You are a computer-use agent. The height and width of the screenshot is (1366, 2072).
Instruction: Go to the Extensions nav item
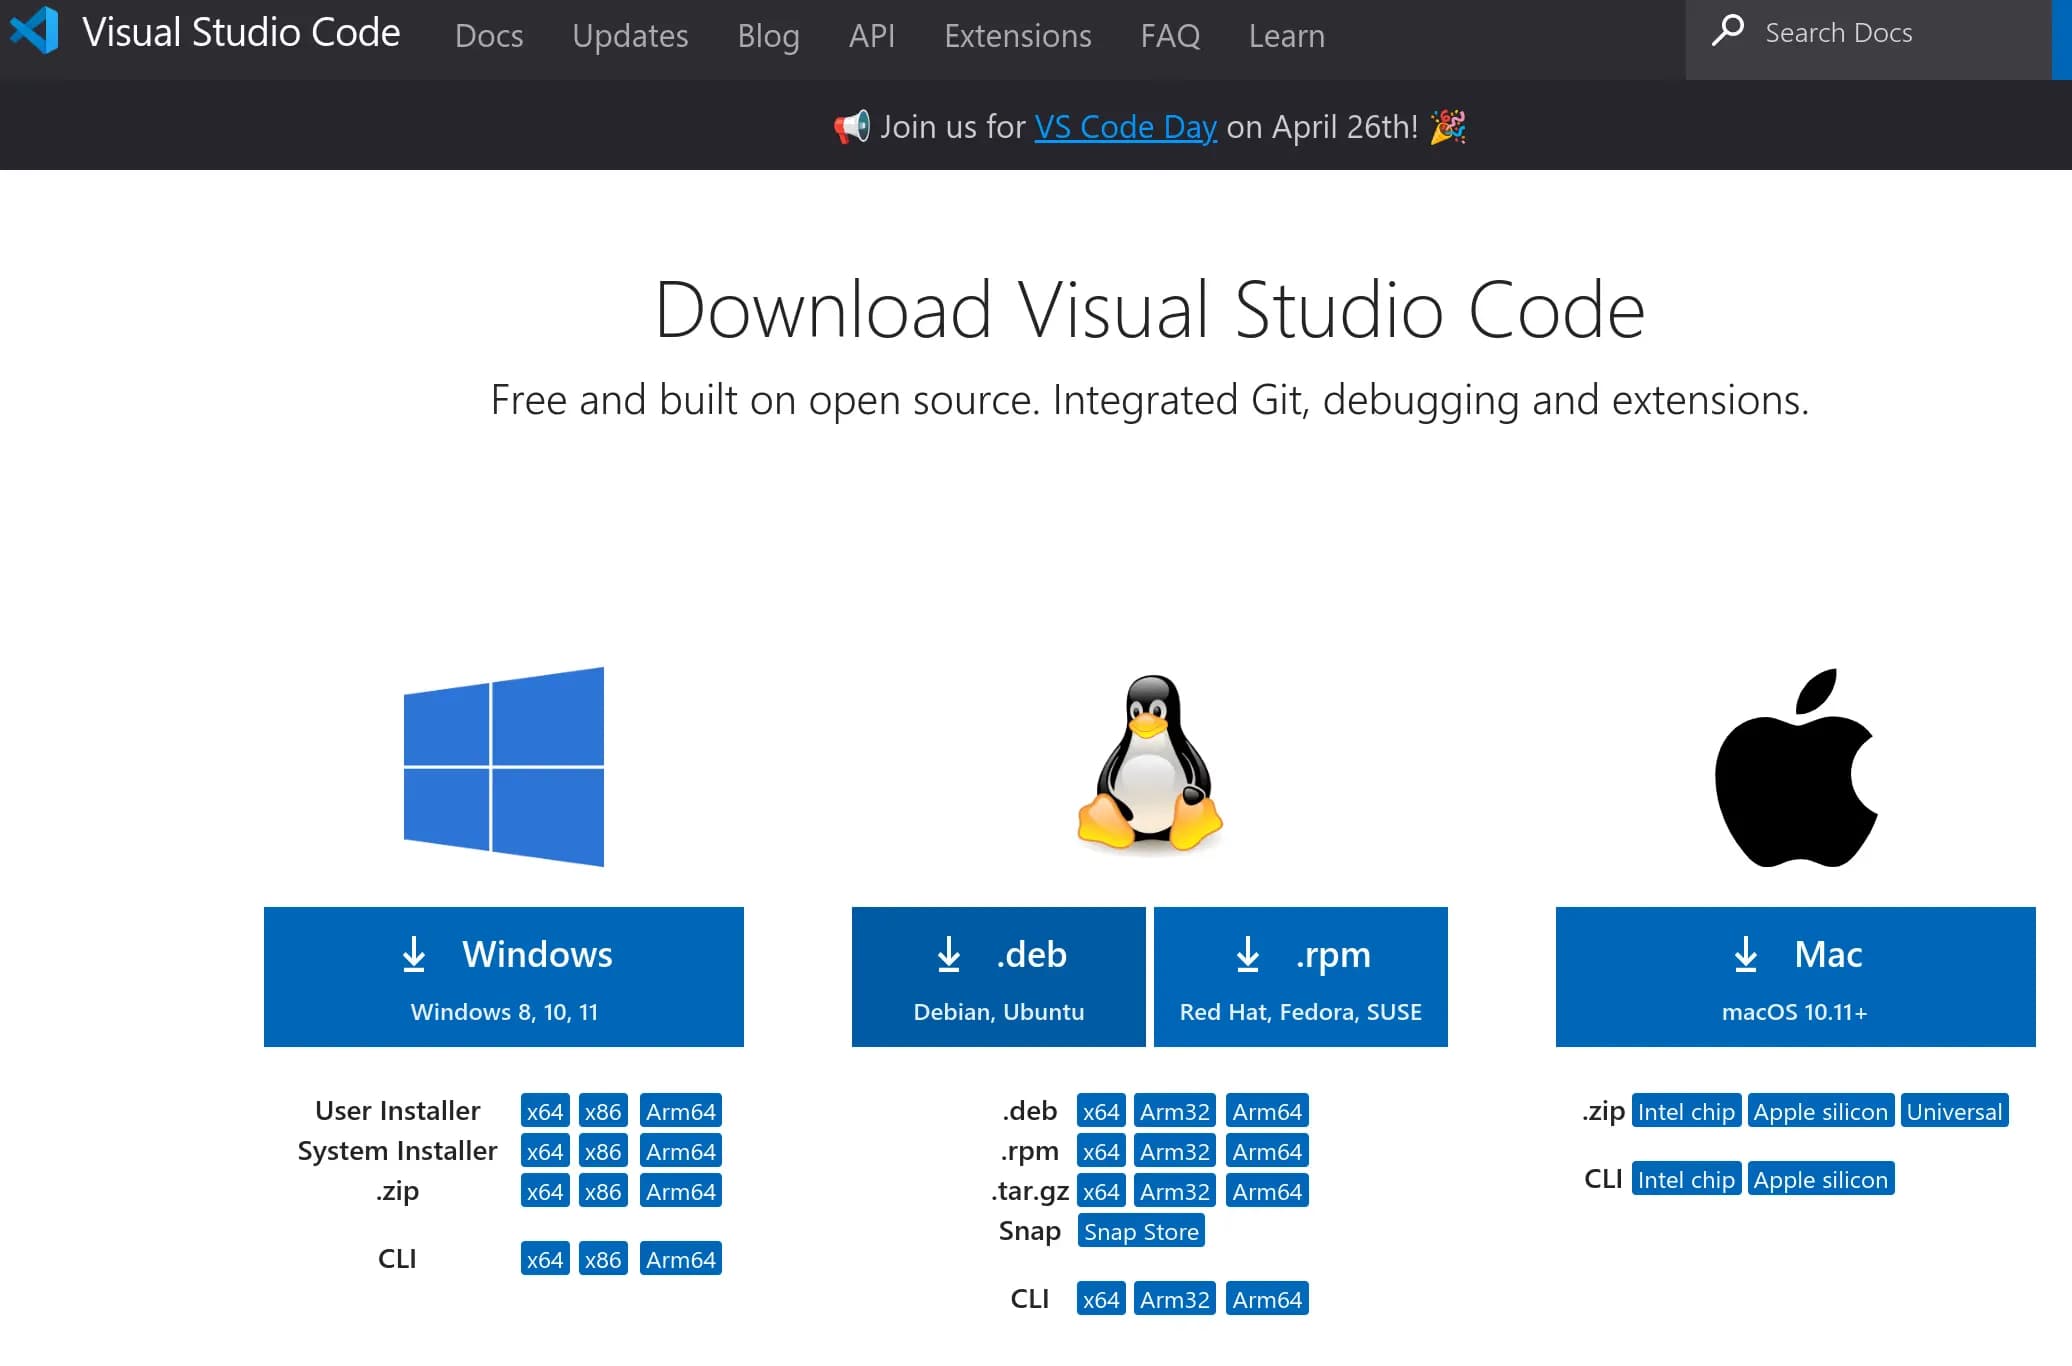(1017, 36)
